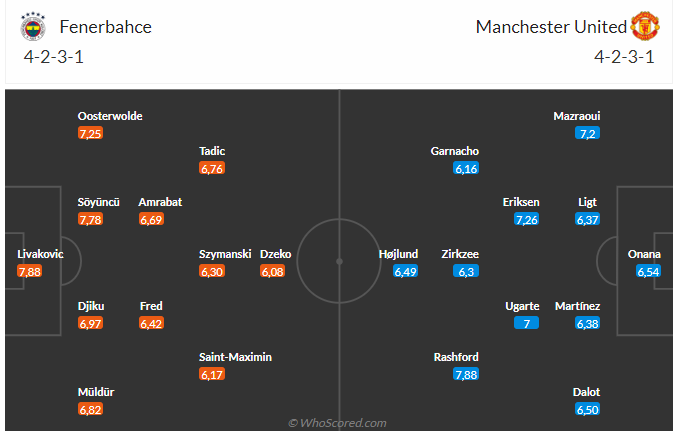The image size is (679, 431).
Task: Select Fenerbahce team name
Action: tap(105, 27)
